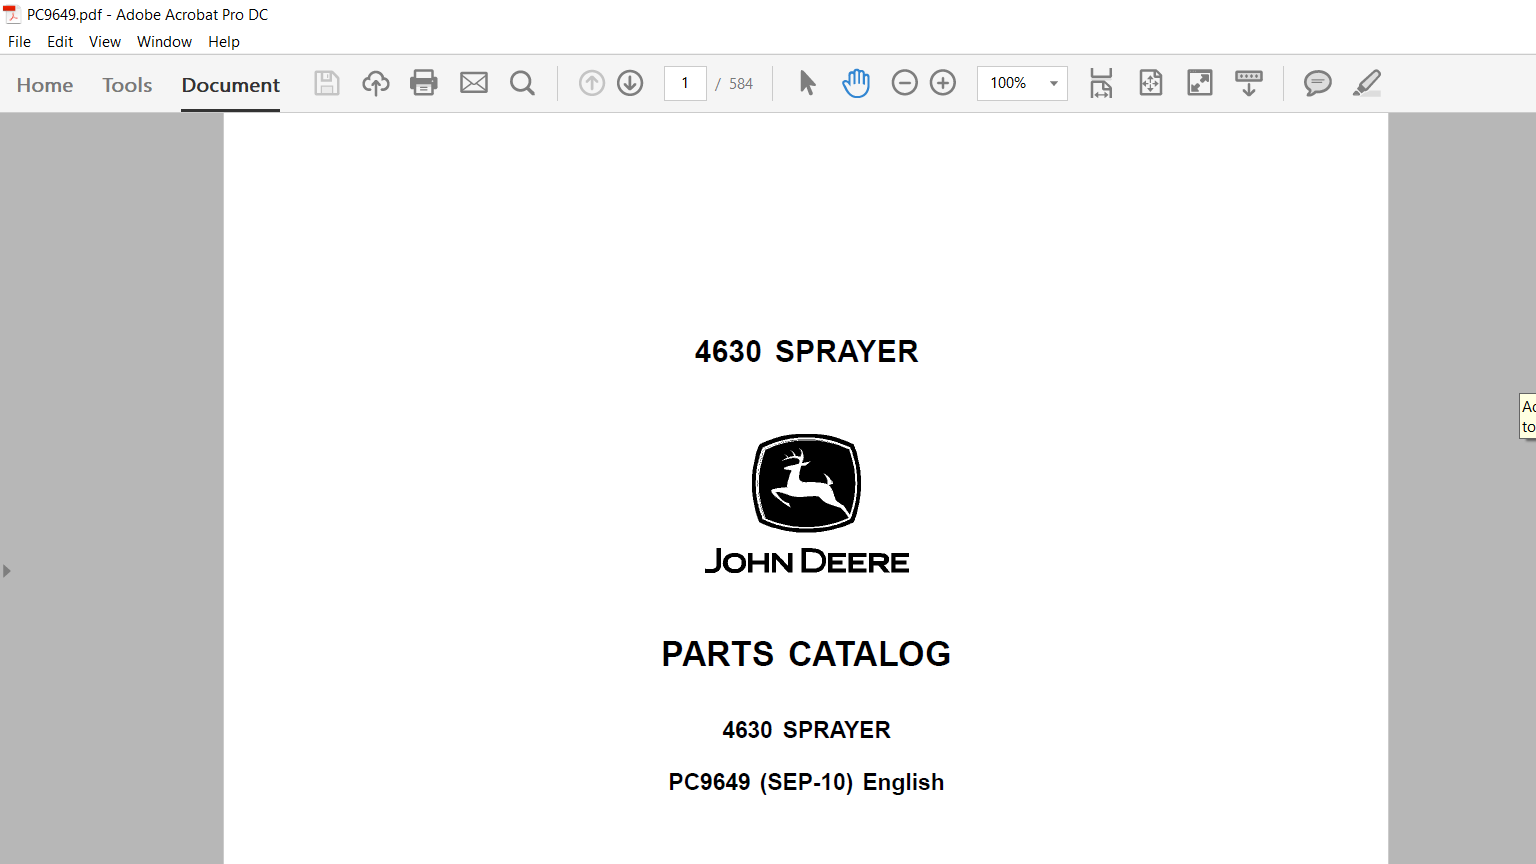
Task: Zoom in with plus icon
Action: [x=943, y=83]
